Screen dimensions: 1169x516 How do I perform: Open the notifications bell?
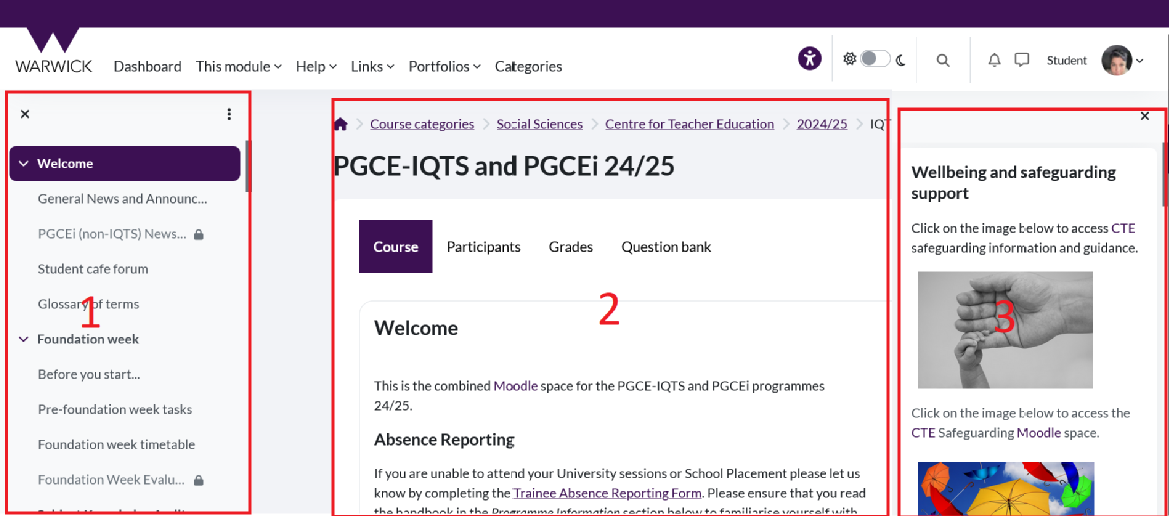point(994,60)
